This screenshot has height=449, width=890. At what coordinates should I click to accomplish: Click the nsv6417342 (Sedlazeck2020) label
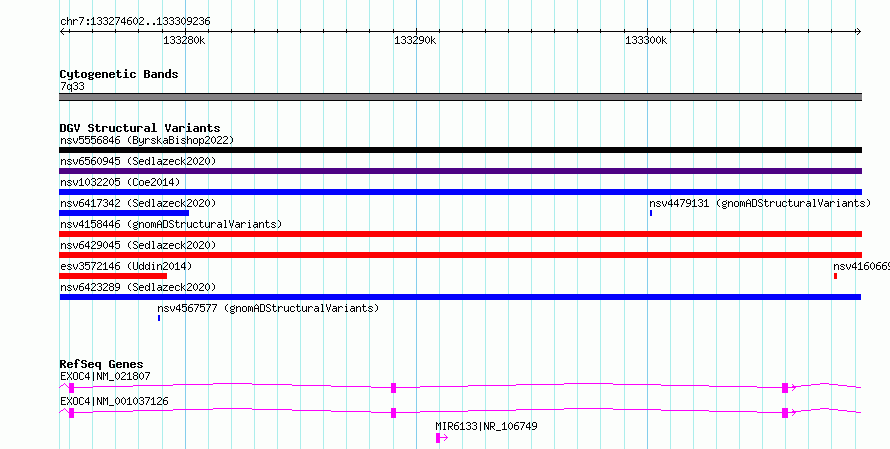pyautogui.click(x=138, y=203)
